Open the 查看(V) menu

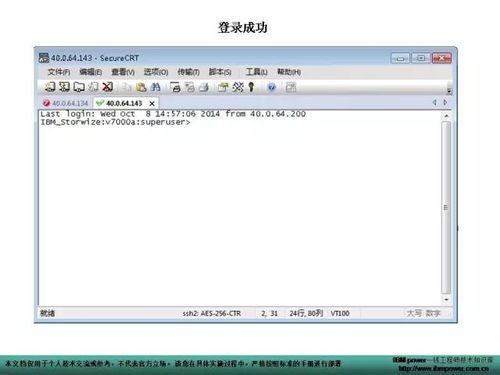click(x=123, y=72)
